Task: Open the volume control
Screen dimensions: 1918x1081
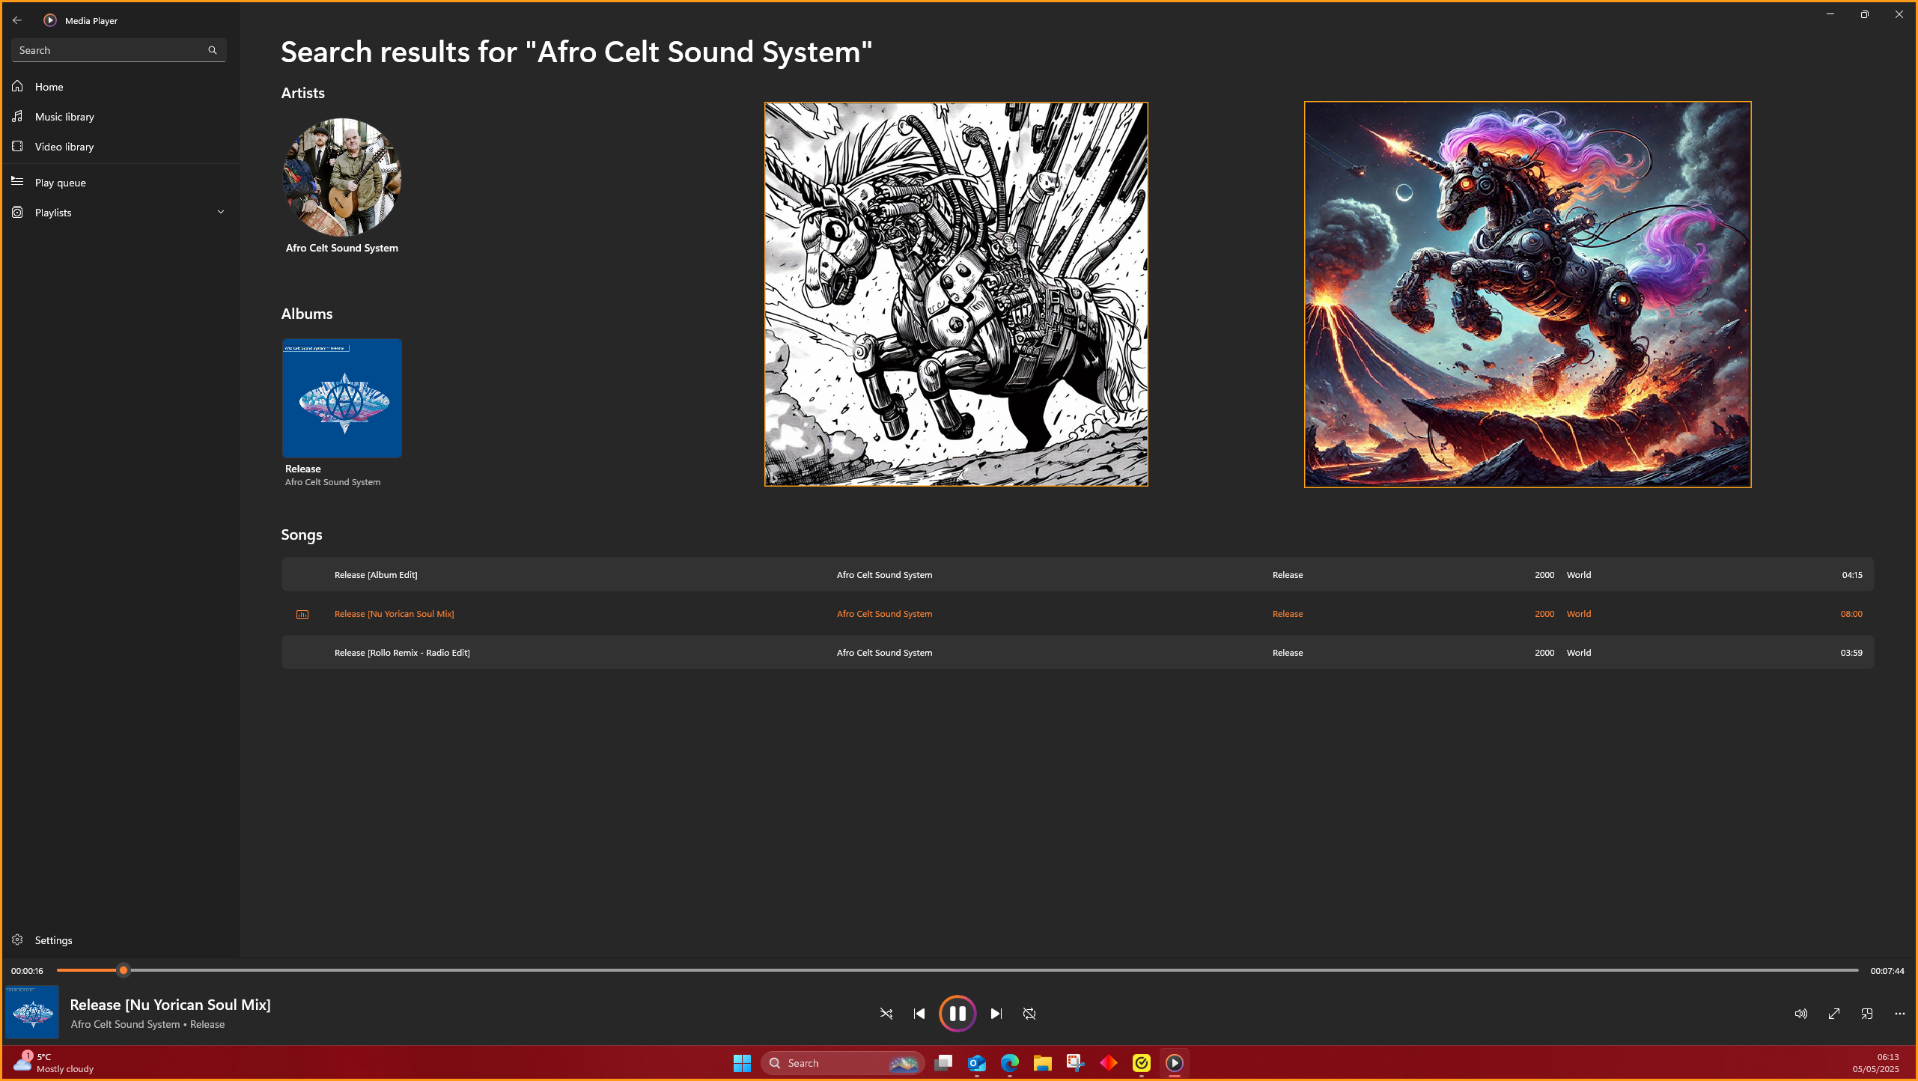Action: (1800, 1013)
